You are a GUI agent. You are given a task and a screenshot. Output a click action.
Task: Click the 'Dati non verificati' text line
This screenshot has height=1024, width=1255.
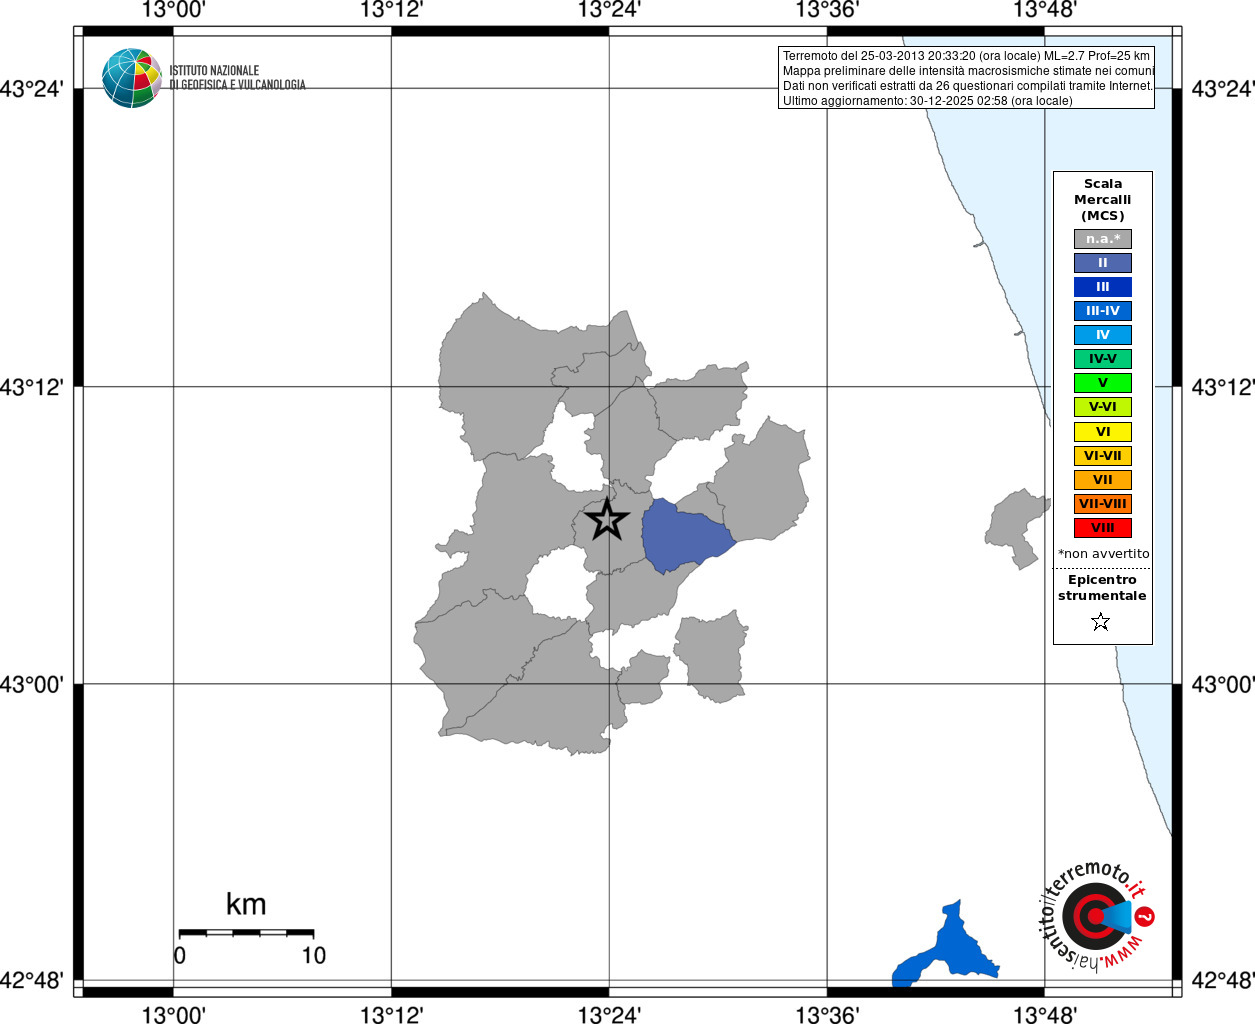[968, 86]
